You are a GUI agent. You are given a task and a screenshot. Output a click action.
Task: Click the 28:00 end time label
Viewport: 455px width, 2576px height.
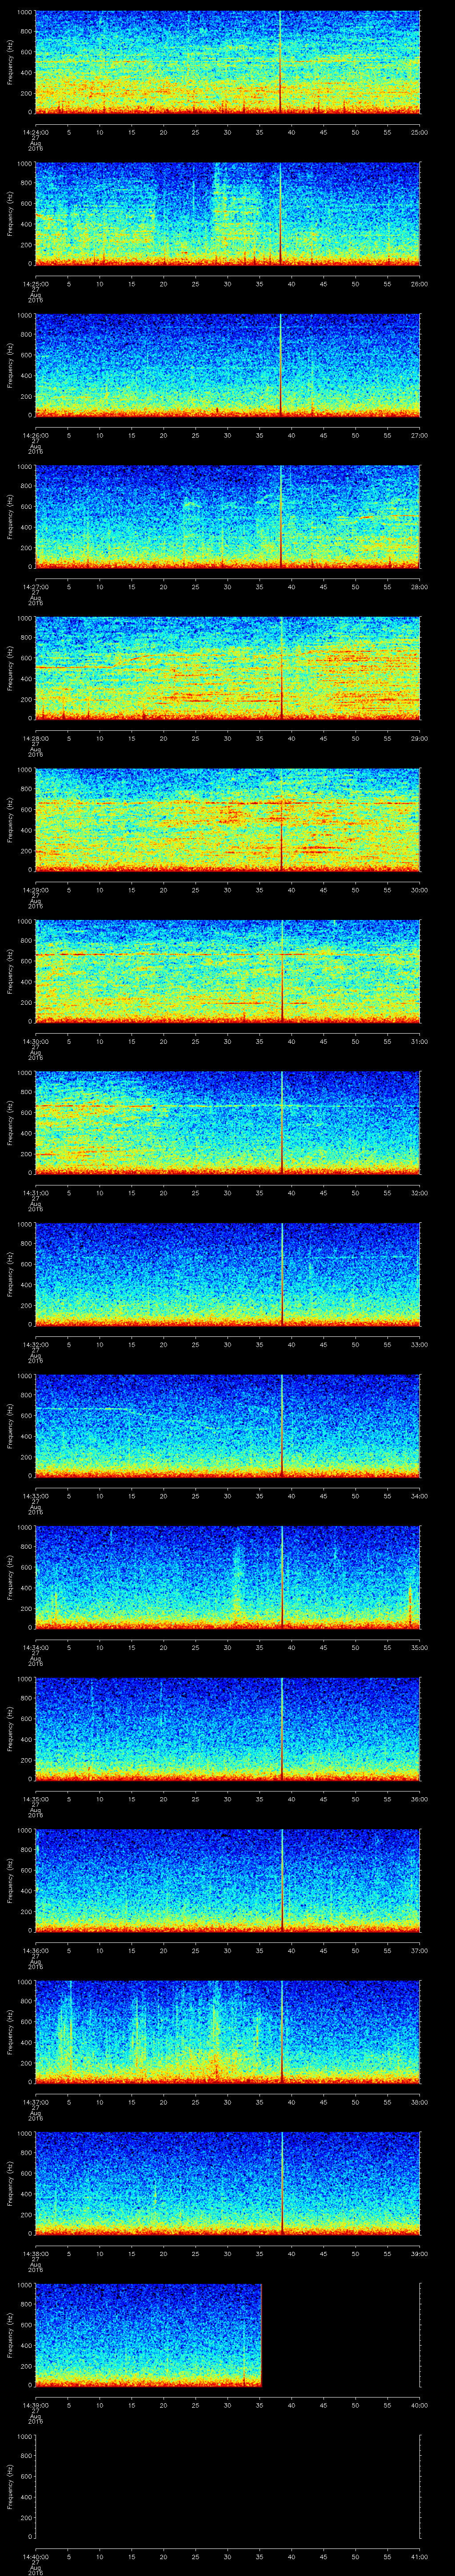419,586
